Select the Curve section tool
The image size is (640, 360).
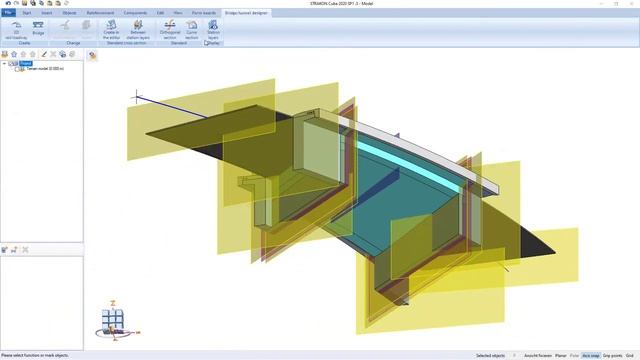point(191,29)
